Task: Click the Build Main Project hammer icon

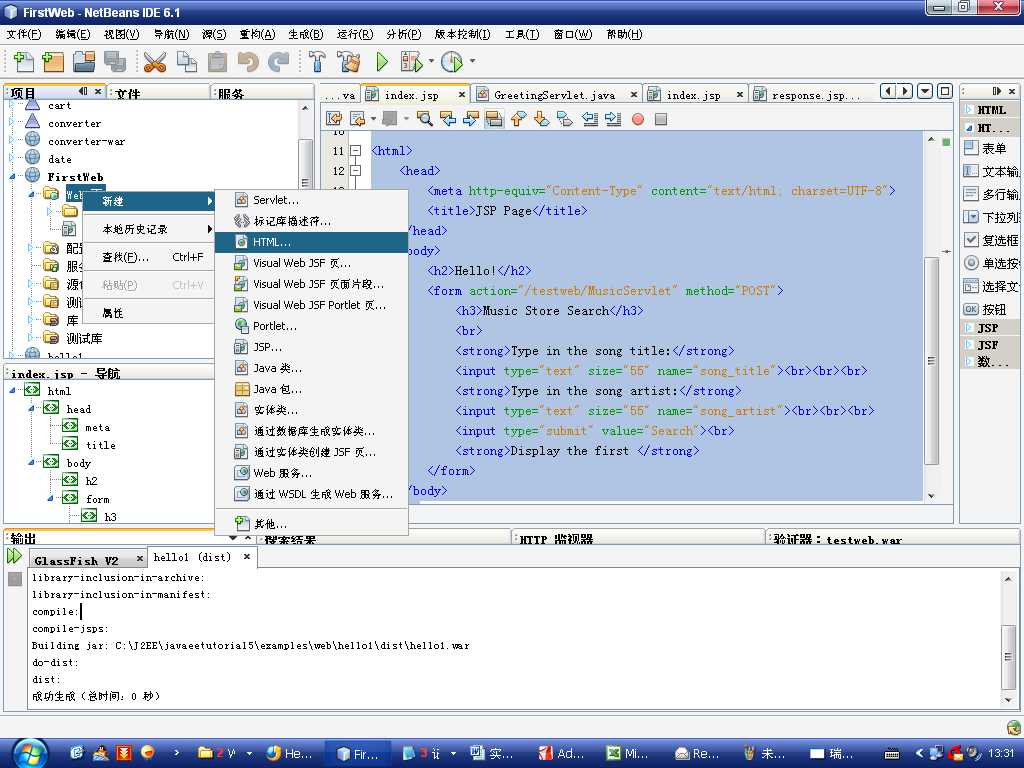Action: click(x=317, y=62)
